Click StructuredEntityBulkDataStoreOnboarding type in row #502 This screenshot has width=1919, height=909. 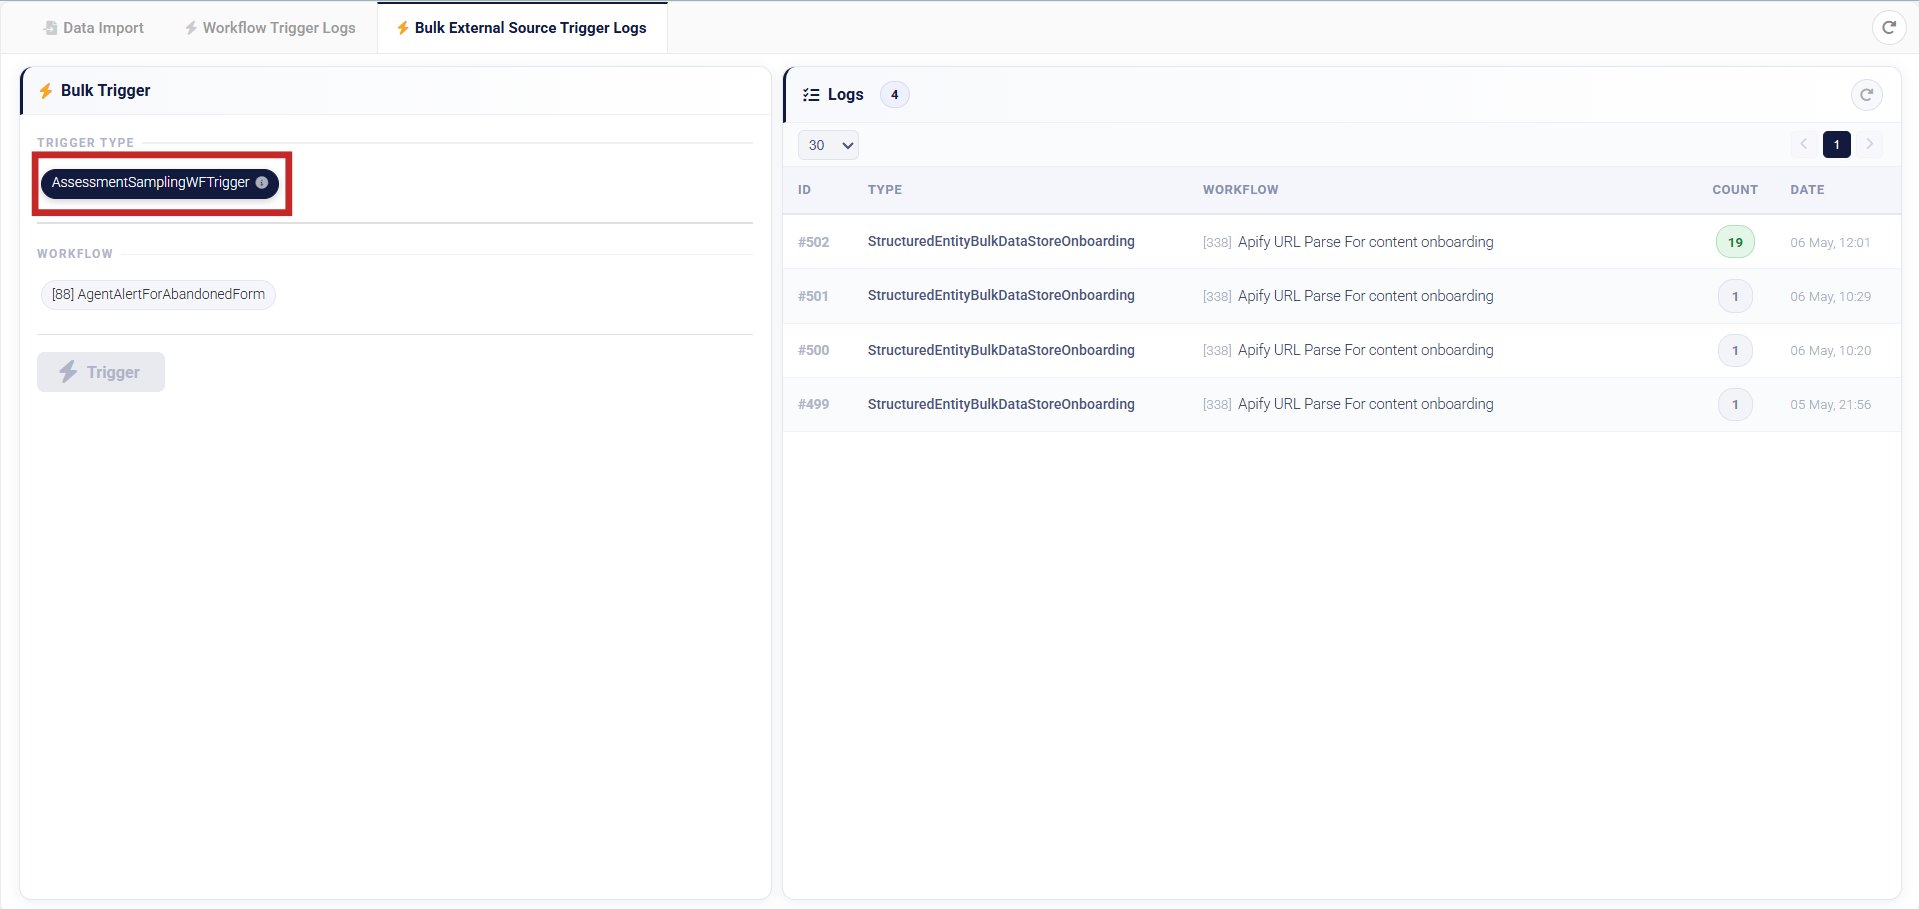pyautogui.click(x=1001, y=241)
